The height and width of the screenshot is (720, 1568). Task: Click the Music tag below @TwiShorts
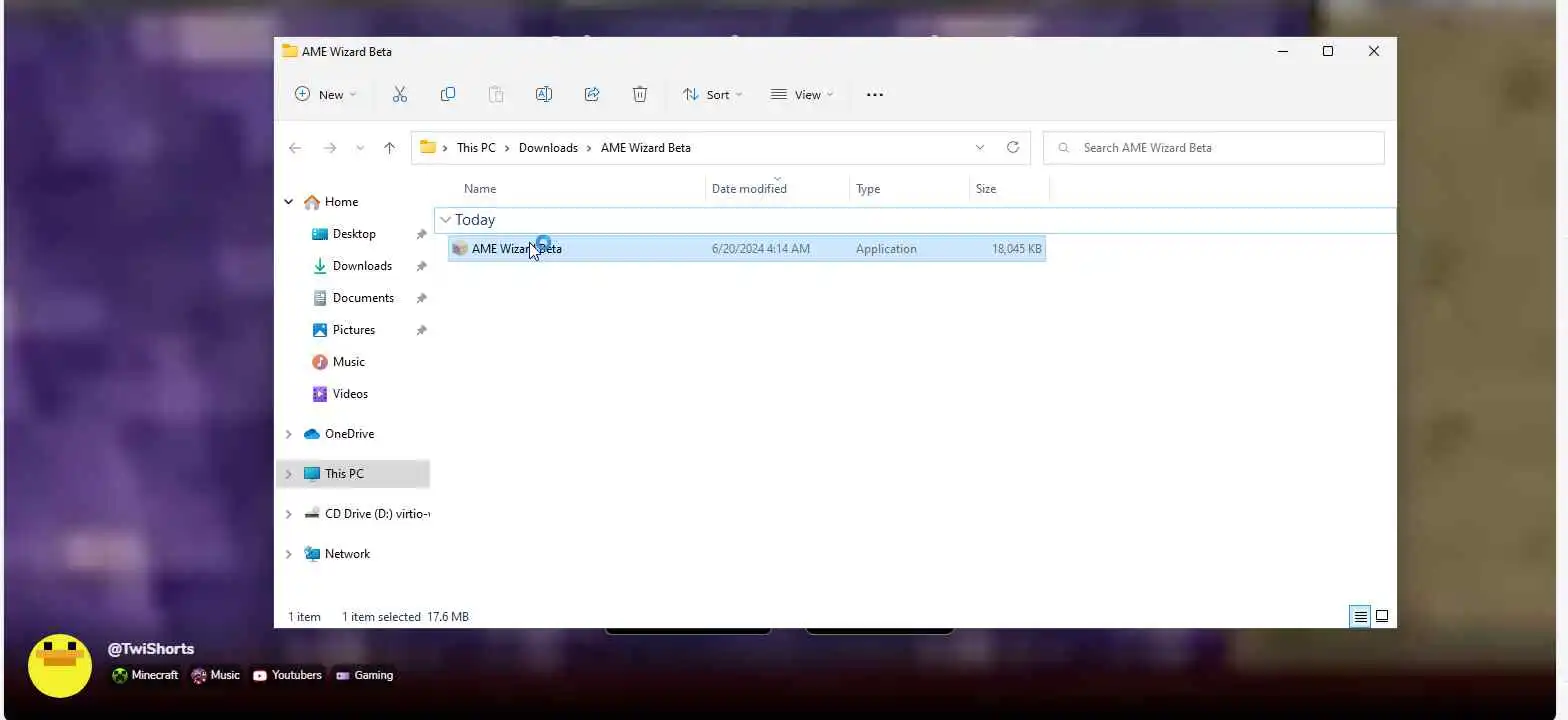[x=215, y=675]
